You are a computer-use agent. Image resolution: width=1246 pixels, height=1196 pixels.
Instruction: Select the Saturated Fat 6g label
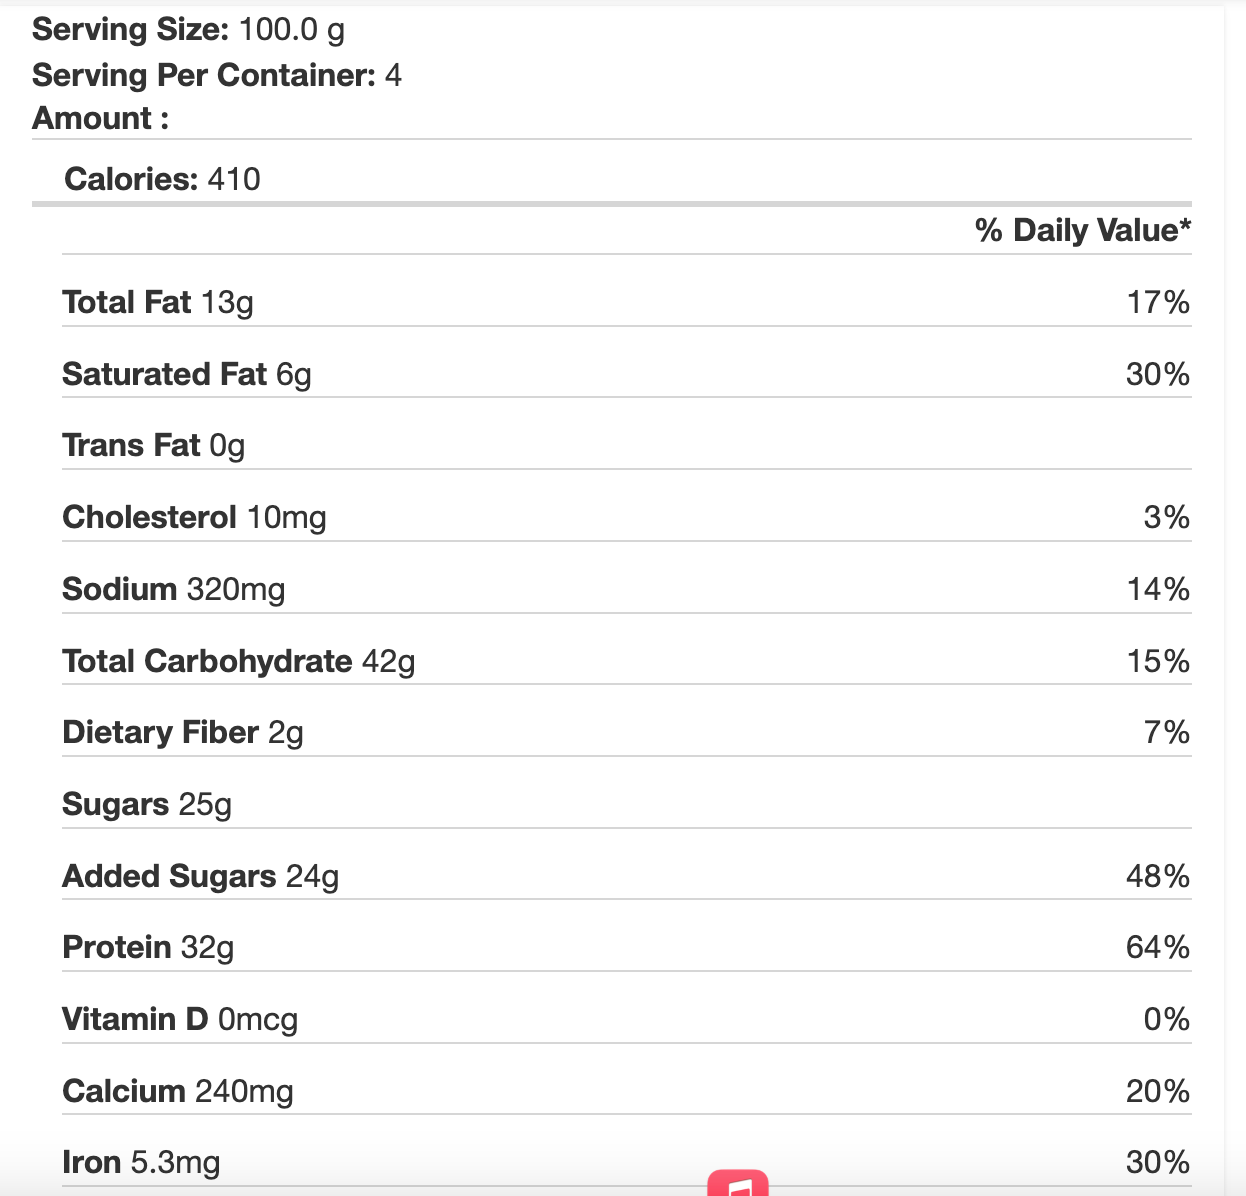pyautogui.click(x=186, y=374)
